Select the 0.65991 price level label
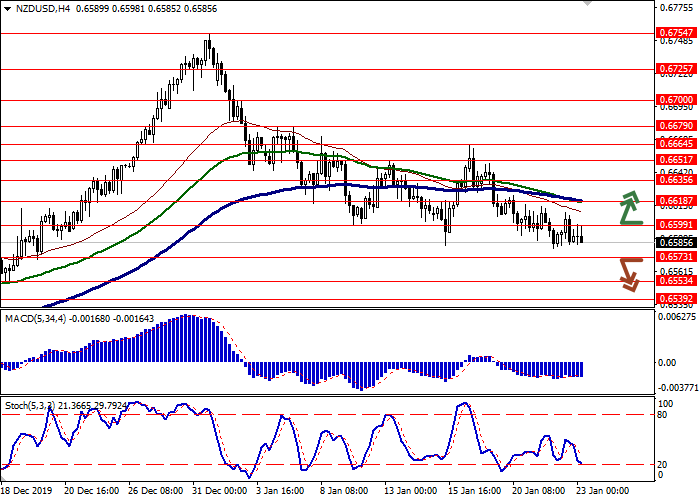This screenshot has height=500, width=700. (x=676, y=225)
